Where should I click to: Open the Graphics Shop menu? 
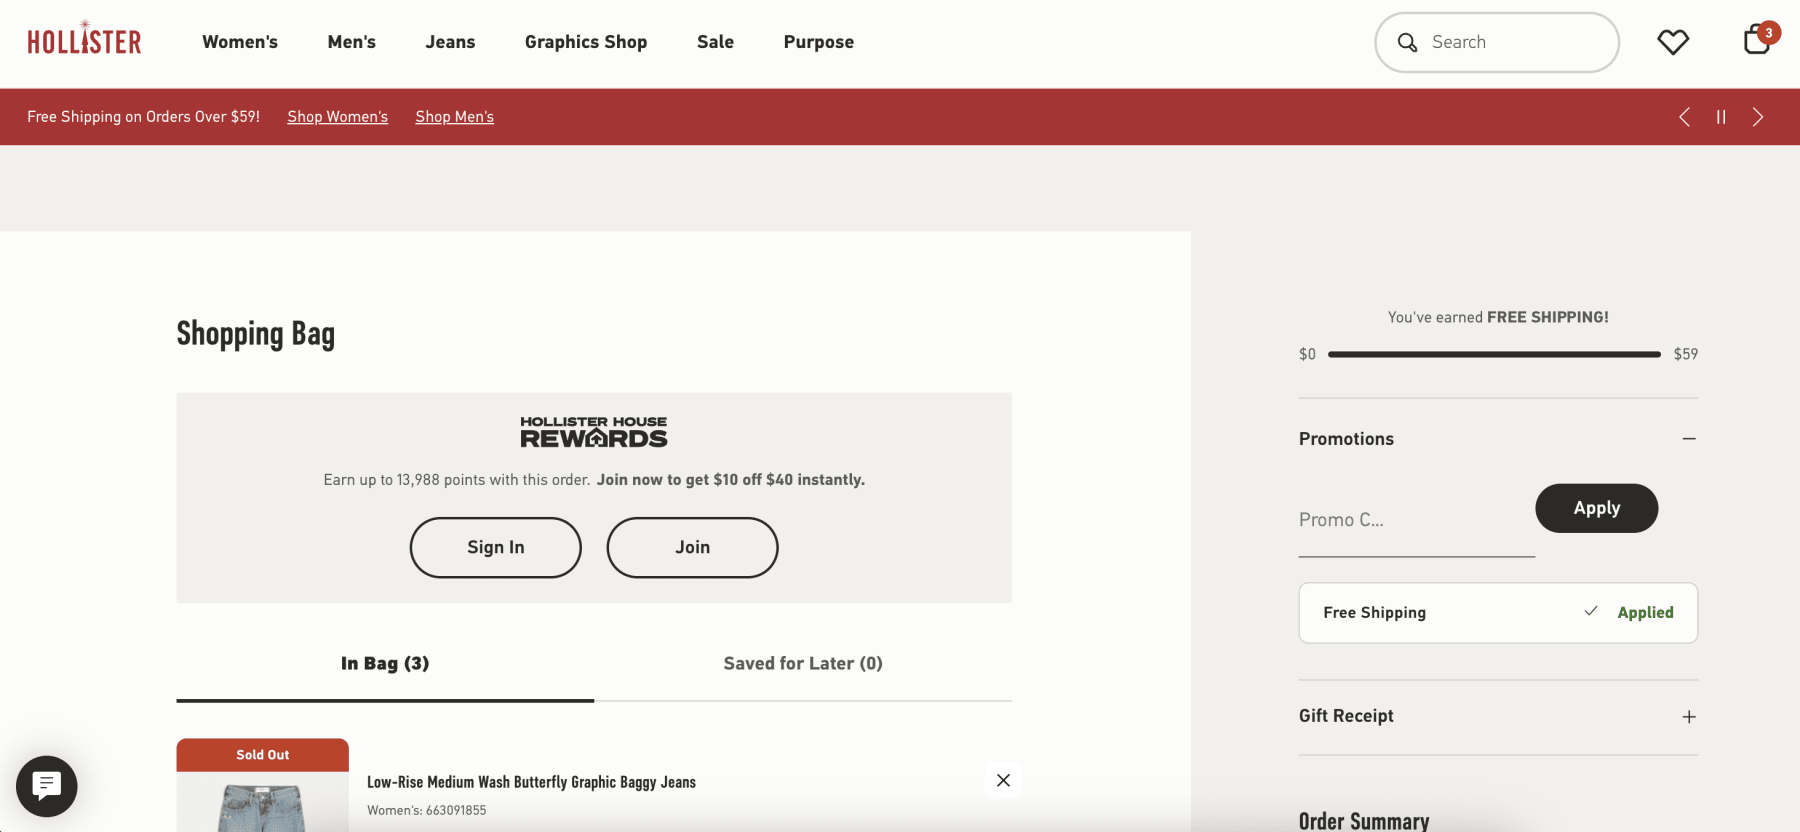coord(586,42)
